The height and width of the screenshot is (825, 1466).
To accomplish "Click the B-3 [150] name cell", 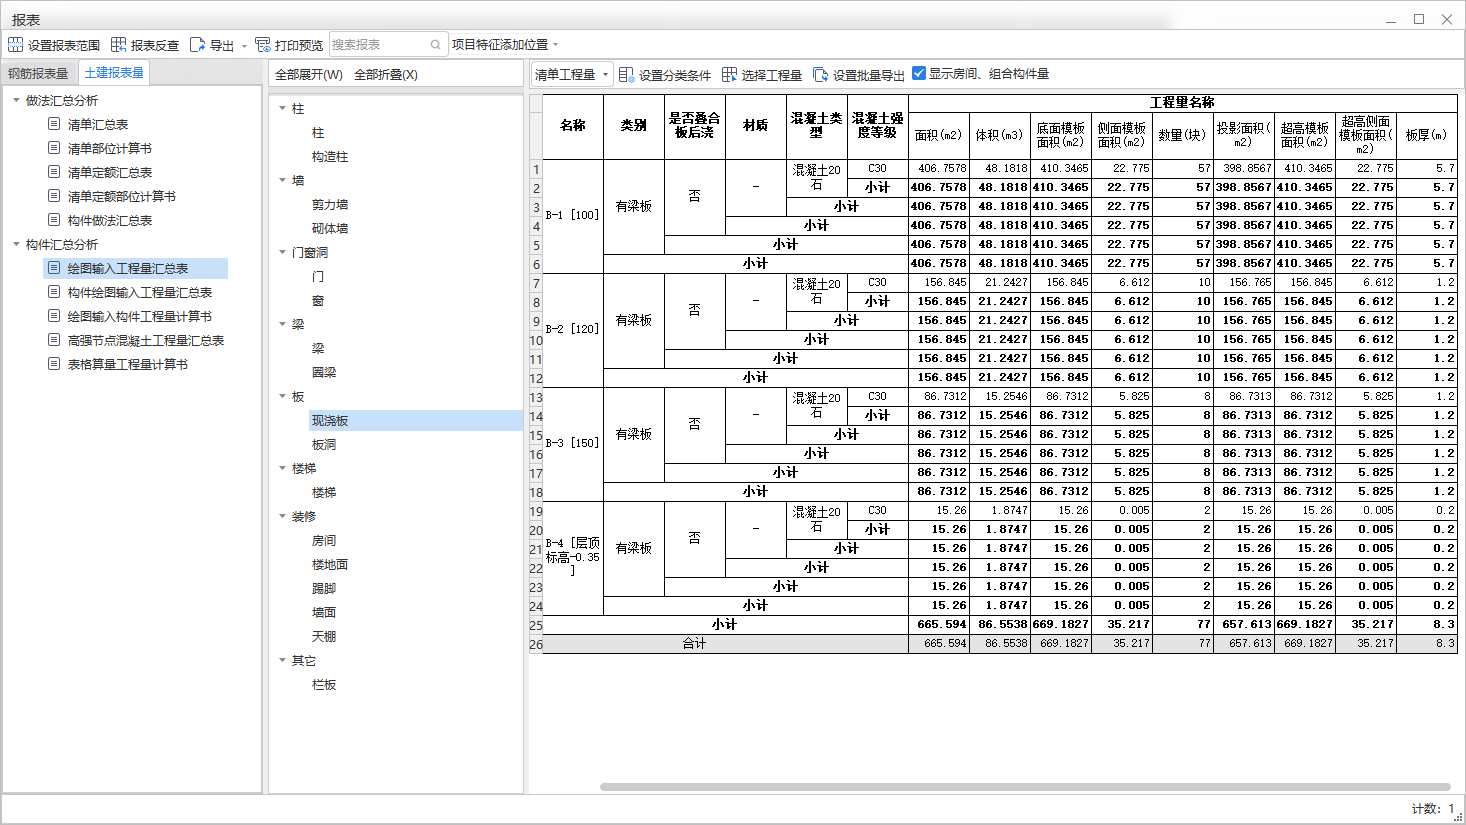I will point(573,443).
